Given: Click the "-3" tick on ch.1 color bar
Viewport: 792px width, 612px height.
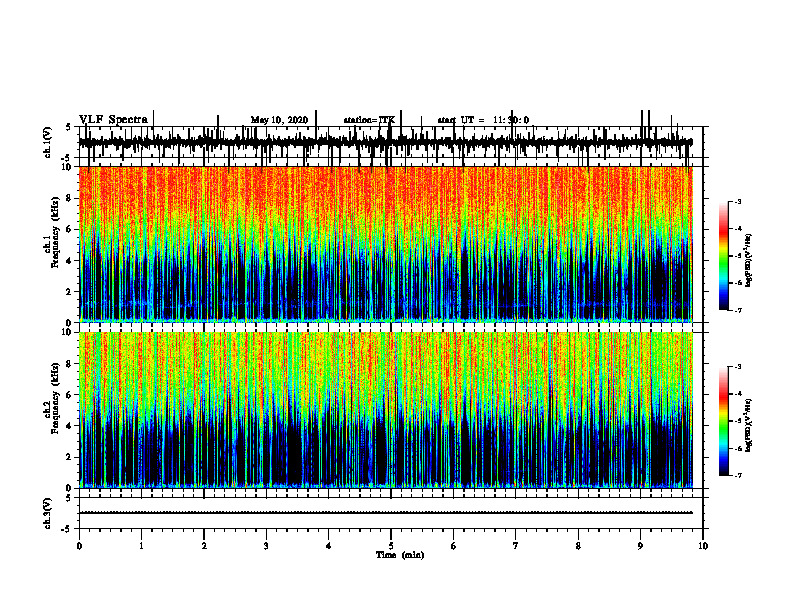Looking at the screenshot, I should point(738,201).
